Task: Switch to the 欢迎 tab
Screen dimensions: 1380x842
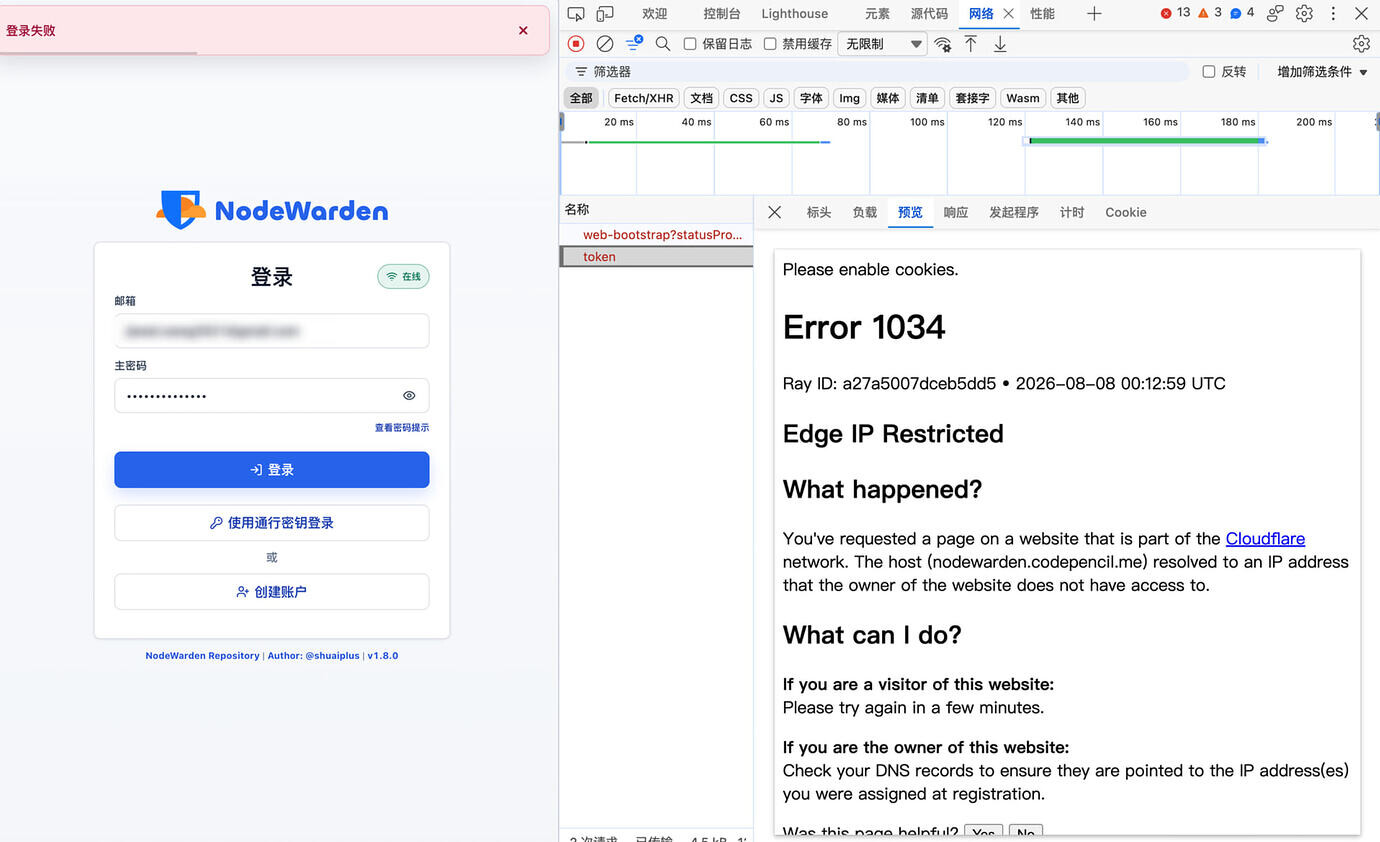Action: pos(655,14)
